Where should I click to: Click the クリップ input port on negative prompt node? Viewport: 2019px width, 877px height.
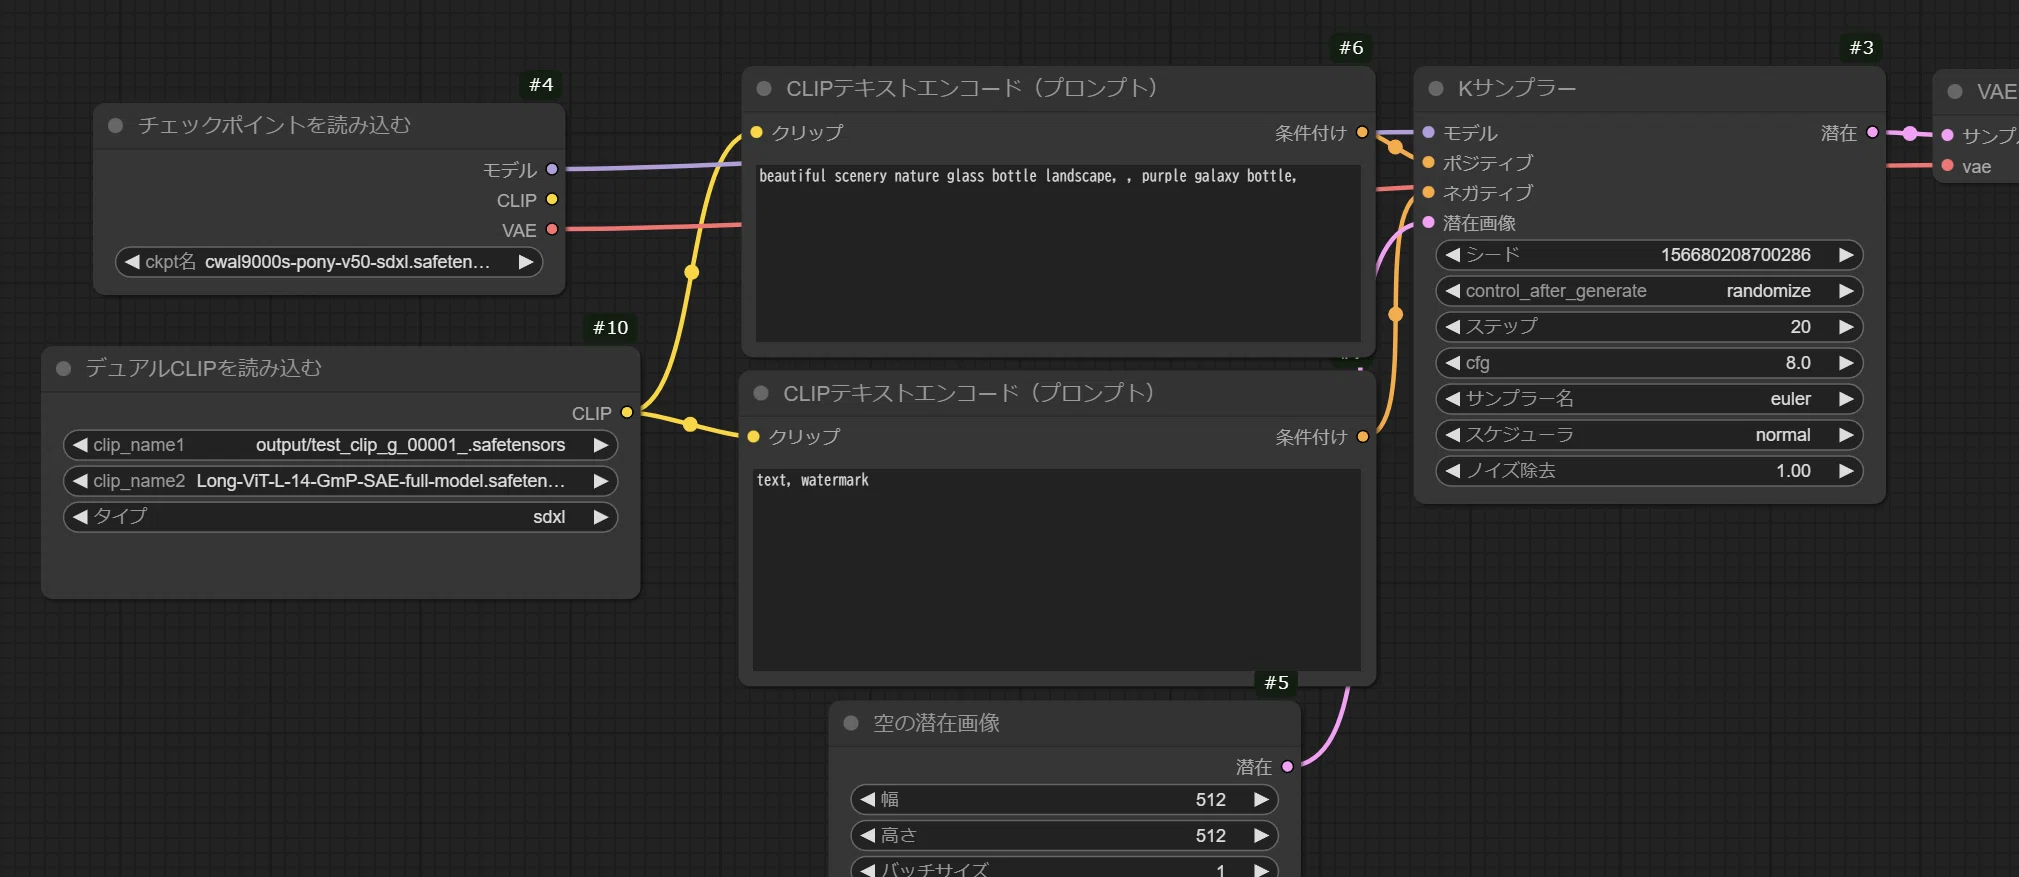753,436
